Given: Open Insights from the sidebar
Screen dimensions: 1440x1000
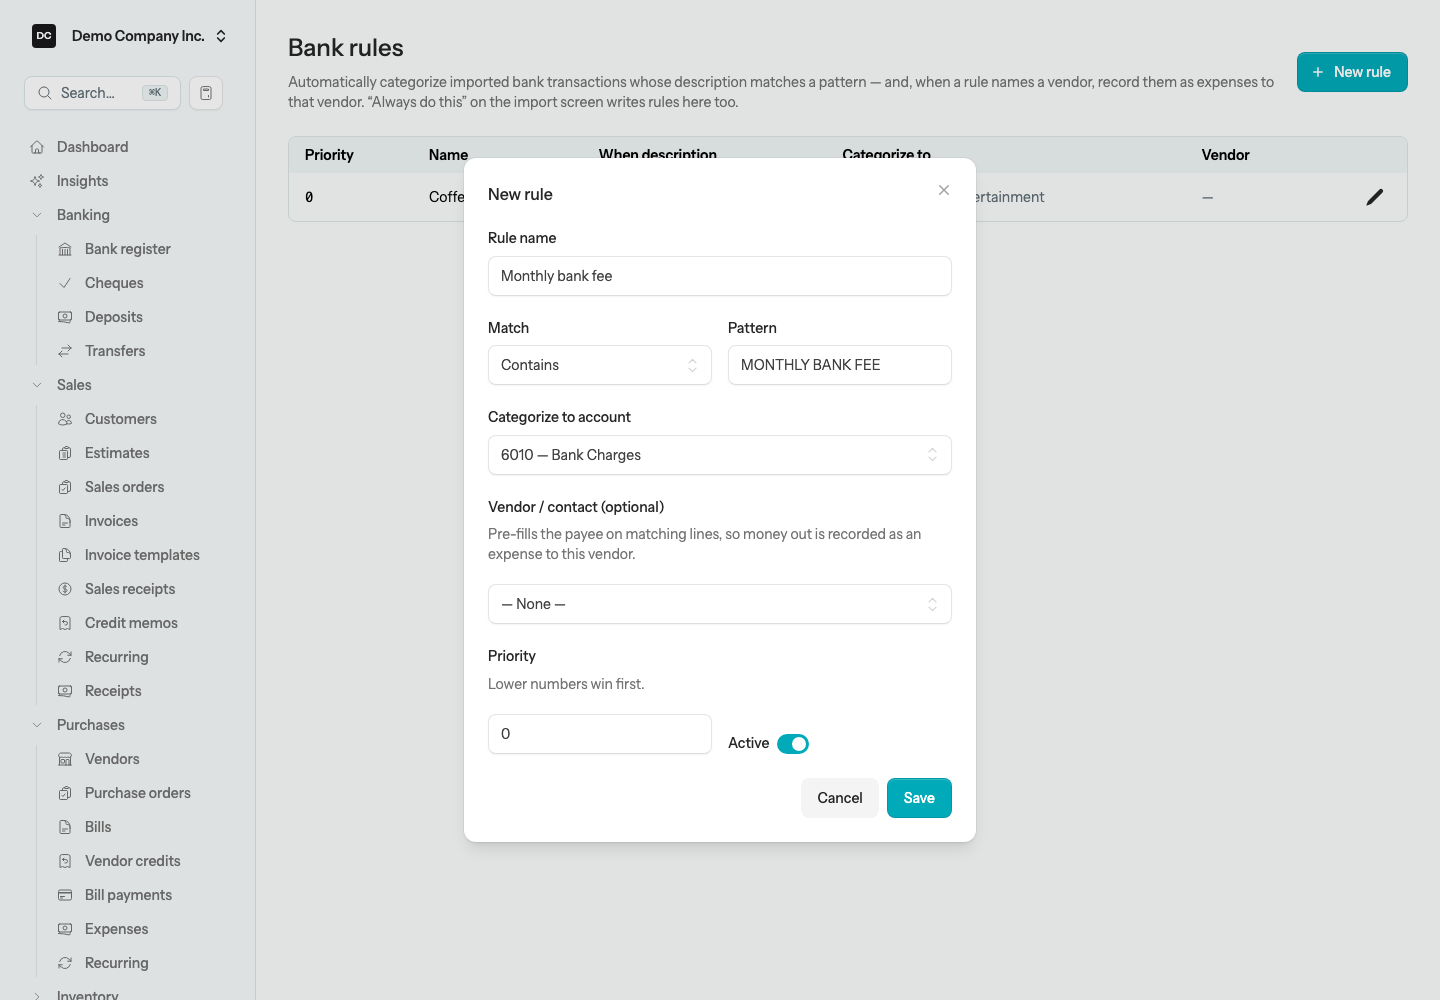Looking at the screenshot, I should (82, 181).
